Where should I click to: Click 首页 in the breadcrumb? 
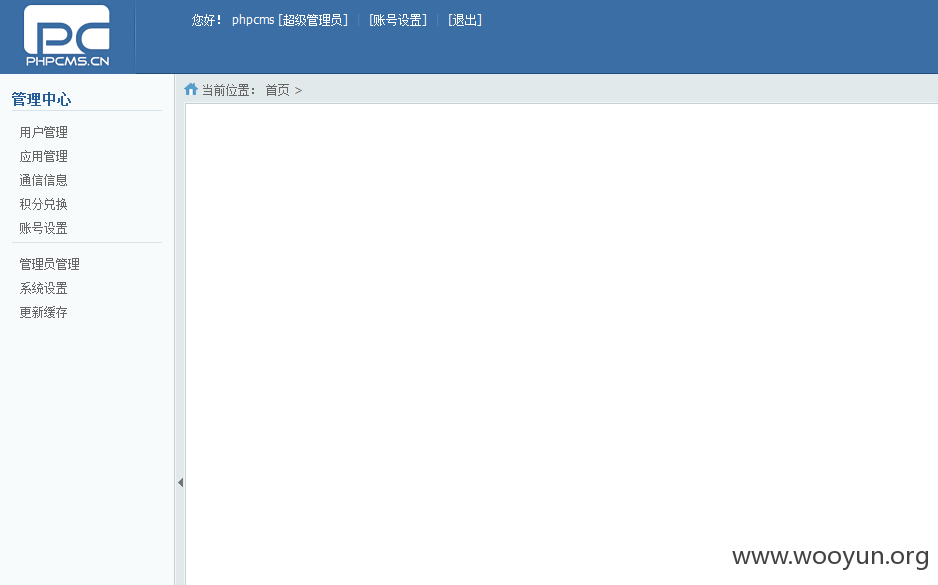278,90
